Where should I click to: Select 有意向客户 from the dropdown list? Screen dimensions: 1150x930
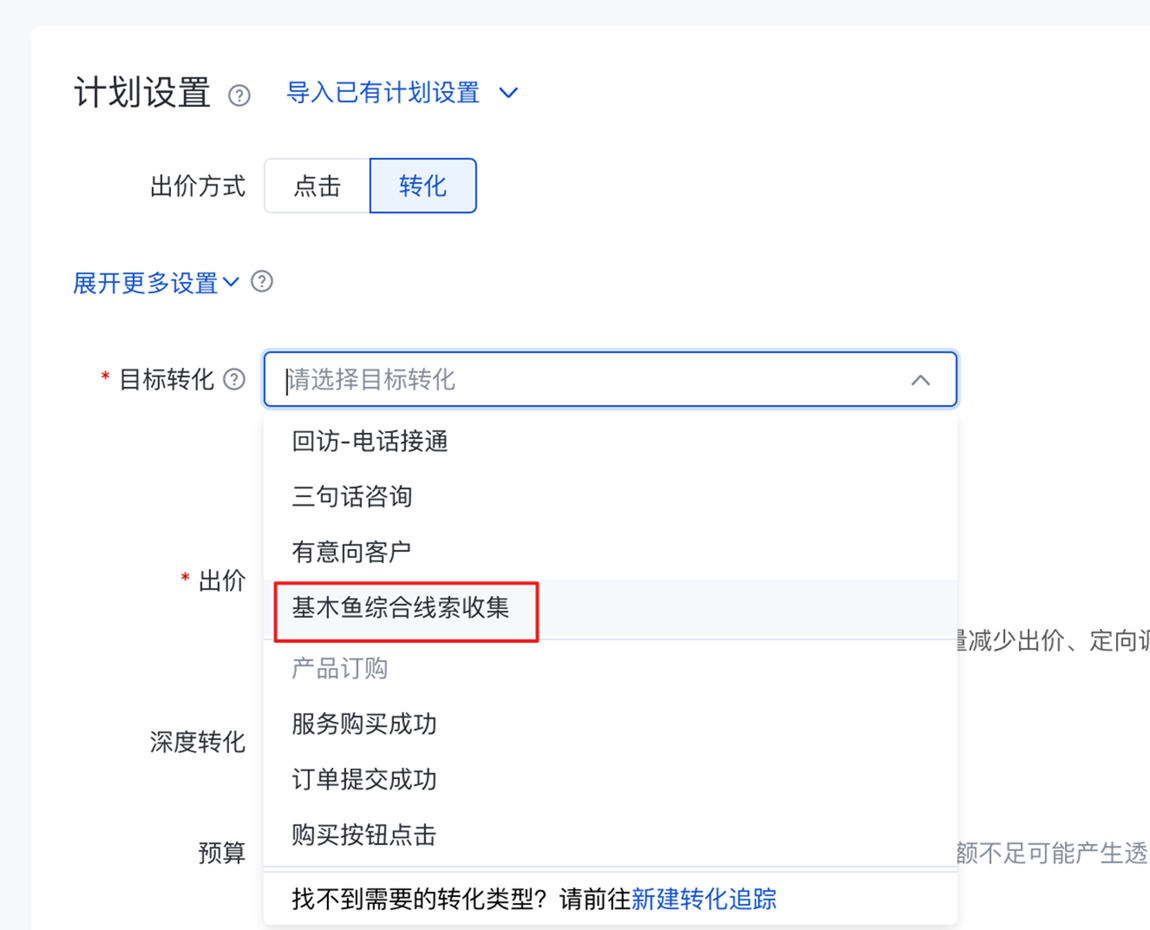[351, 552]
